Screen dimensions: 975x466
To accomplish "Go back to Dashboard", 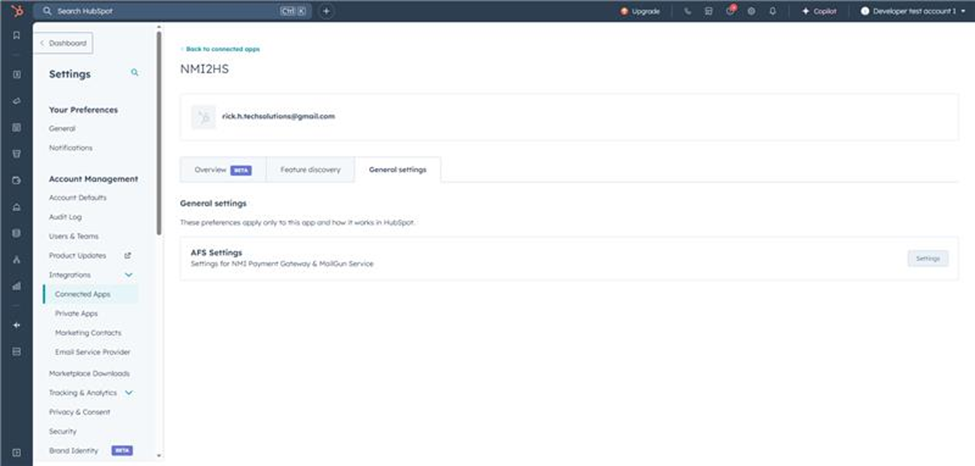I will [63, 44].
